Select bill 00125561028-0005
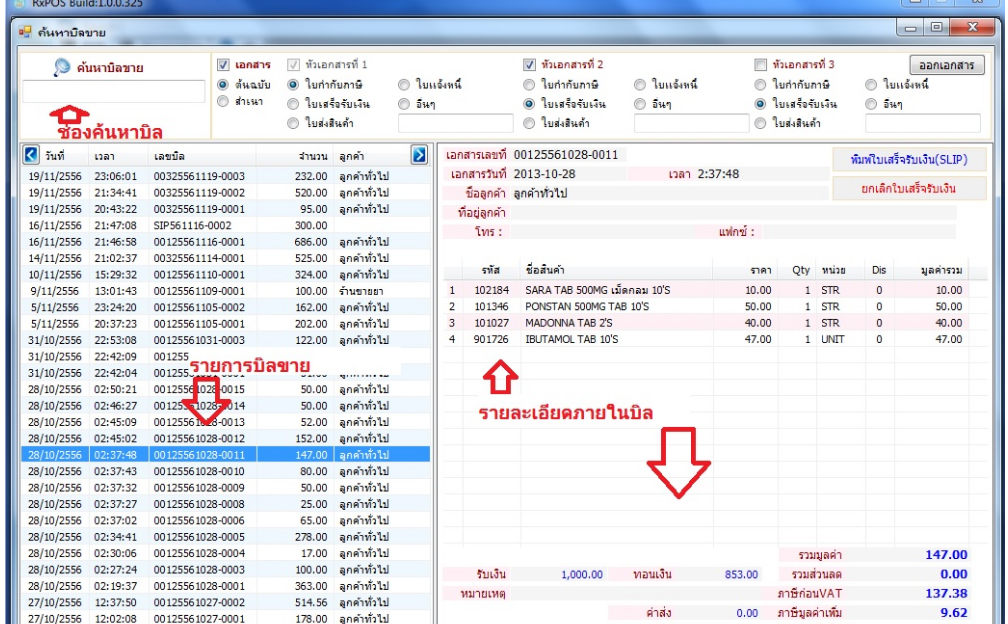 [226, 537]
